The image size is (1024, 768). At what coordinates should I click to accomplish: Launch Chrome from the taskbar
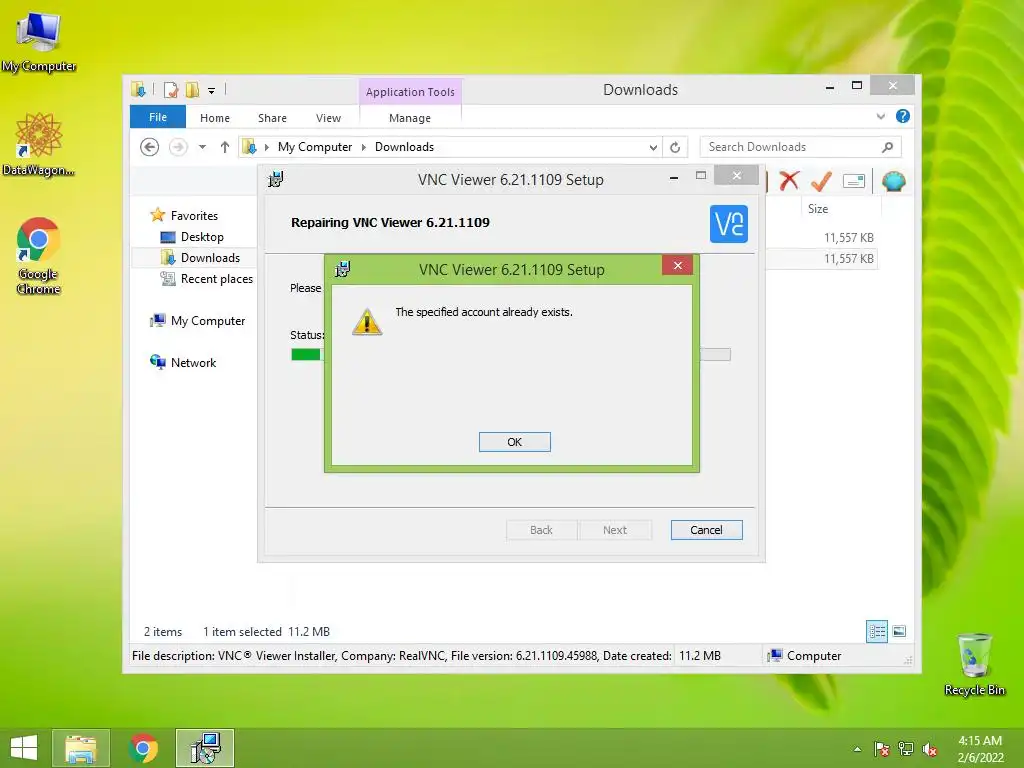tap(143, 748)
